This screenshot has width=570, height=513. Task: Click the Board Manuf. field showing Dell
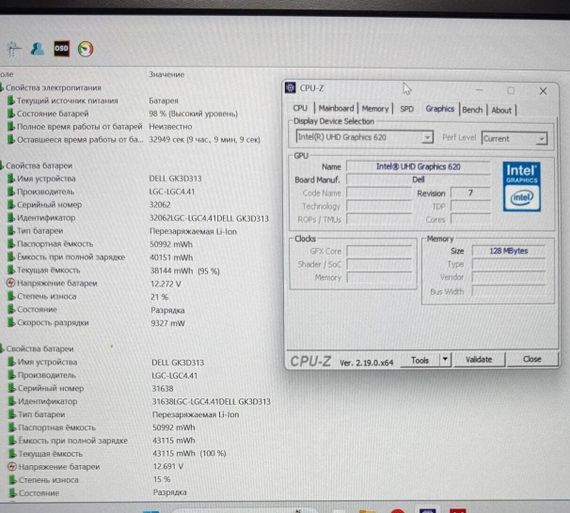point(418,180)
